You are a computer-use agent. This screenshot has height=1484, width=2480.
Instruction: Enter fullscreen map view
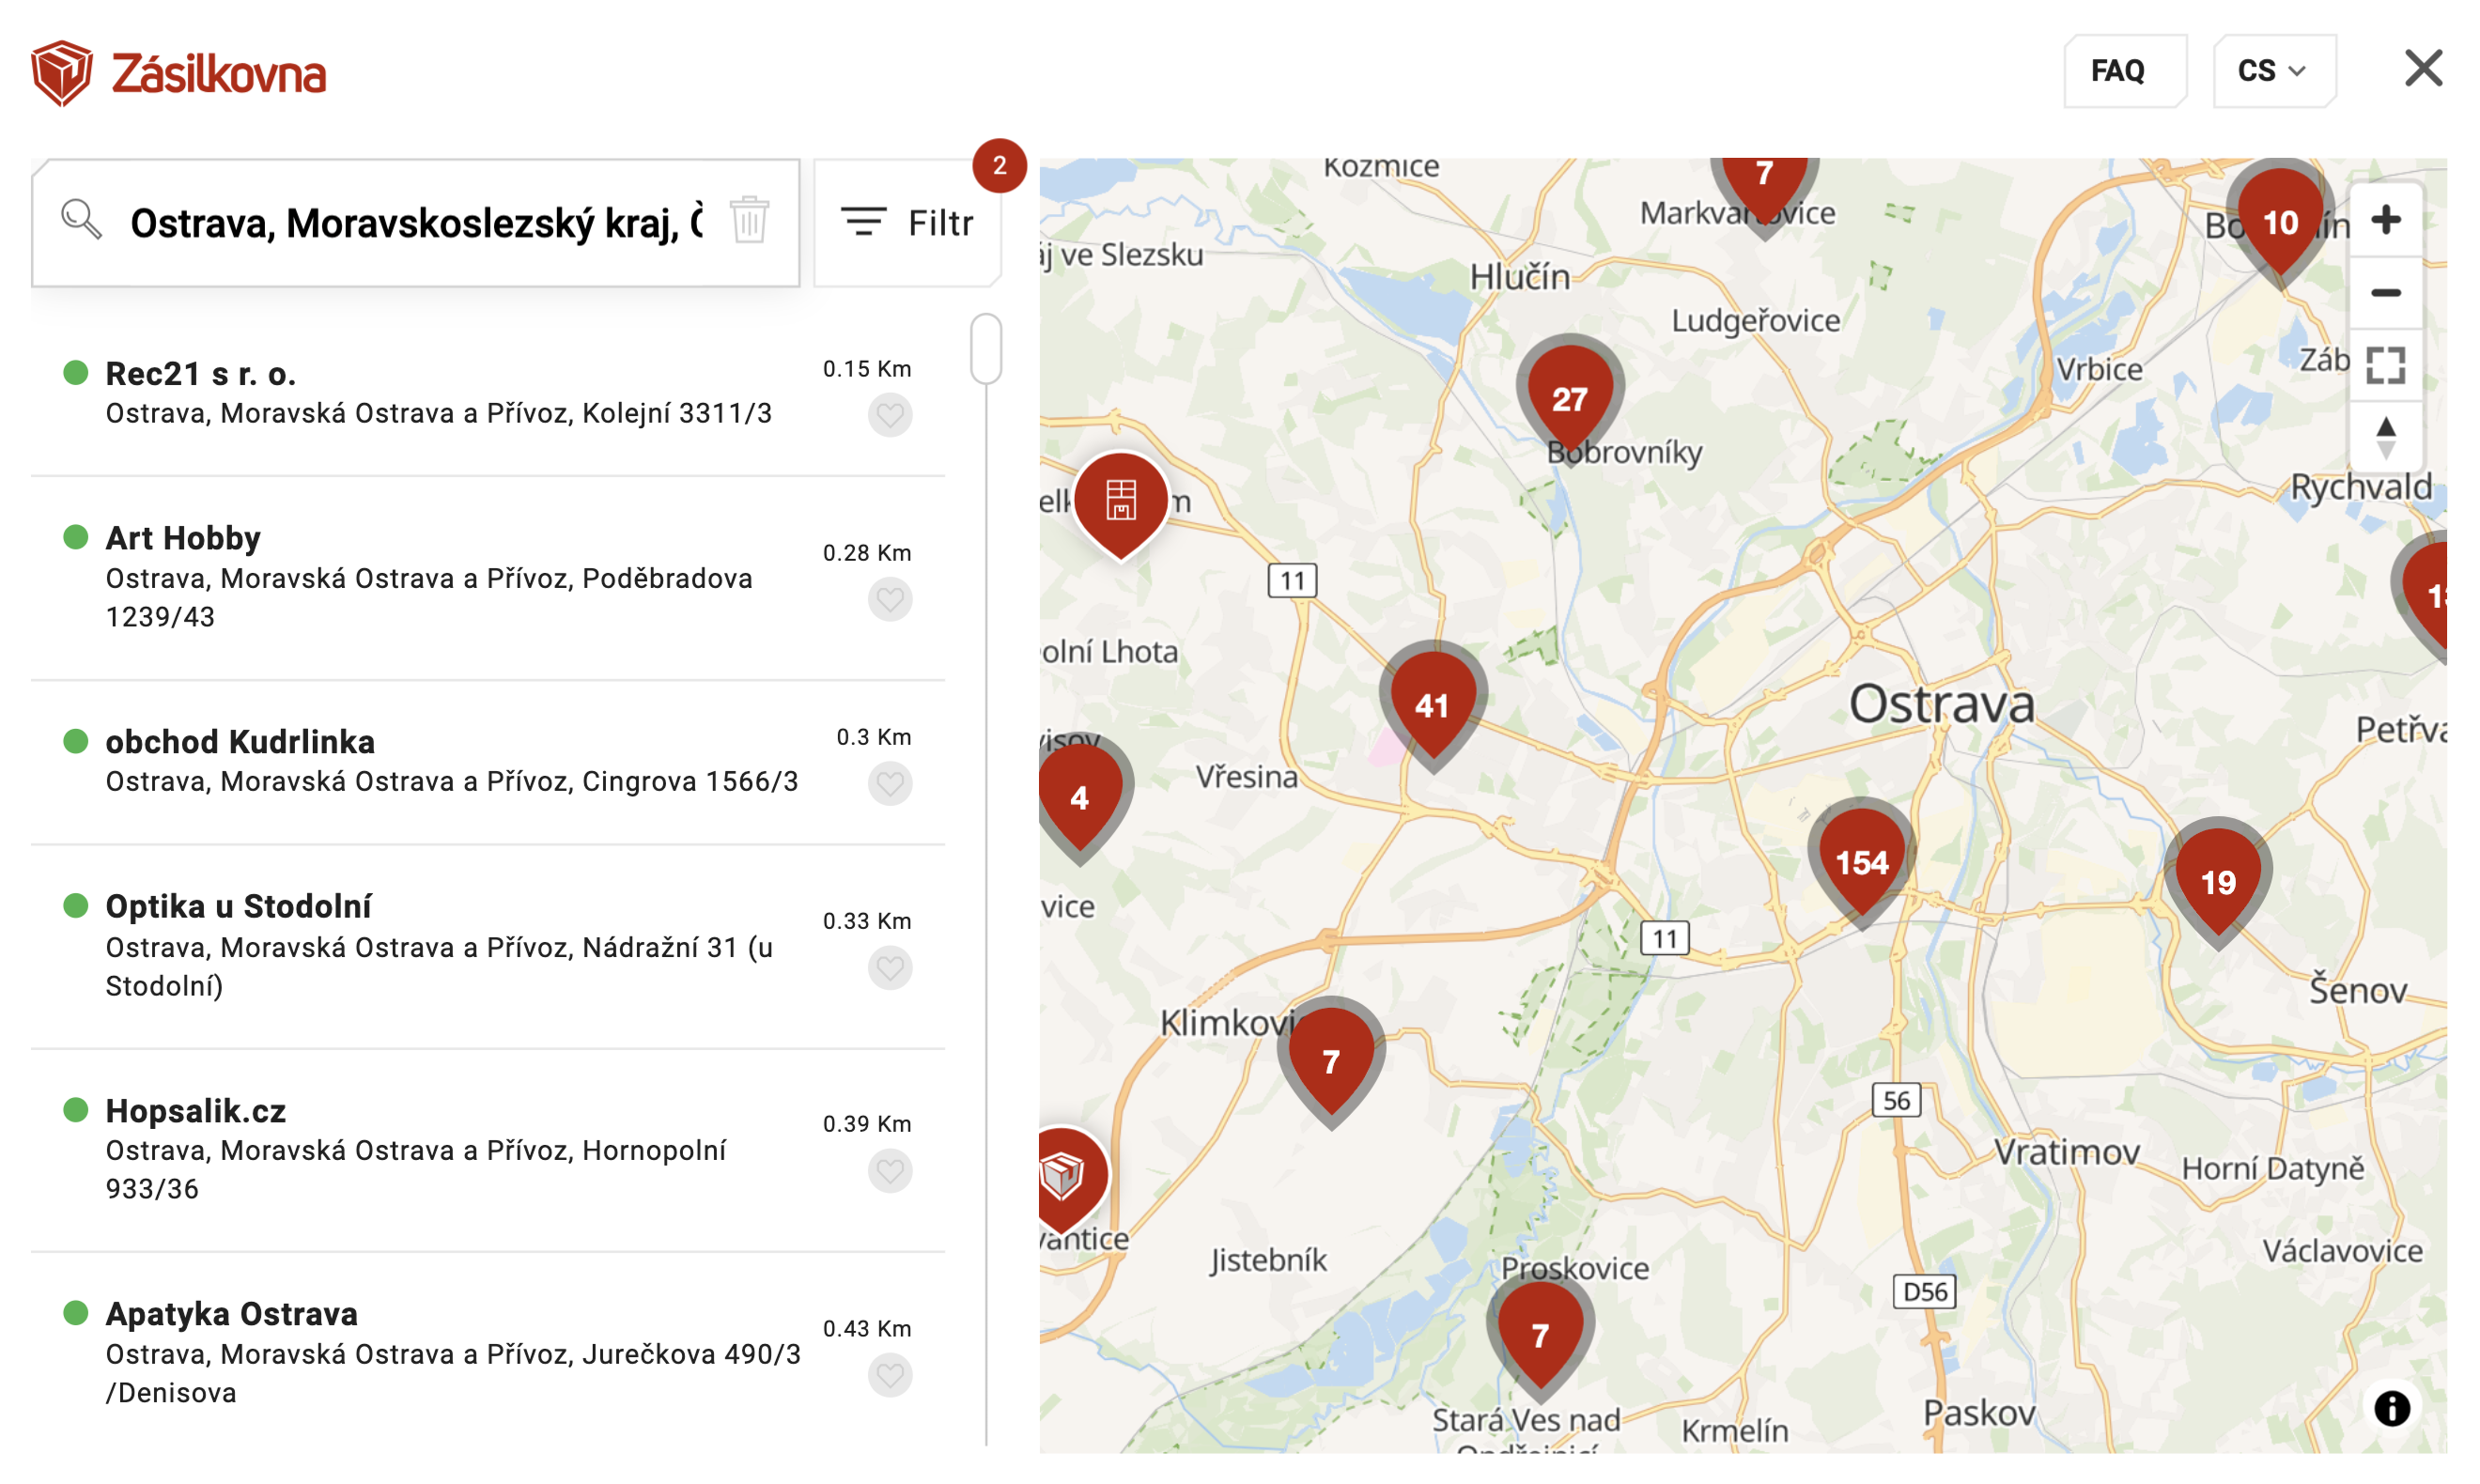2385,365
